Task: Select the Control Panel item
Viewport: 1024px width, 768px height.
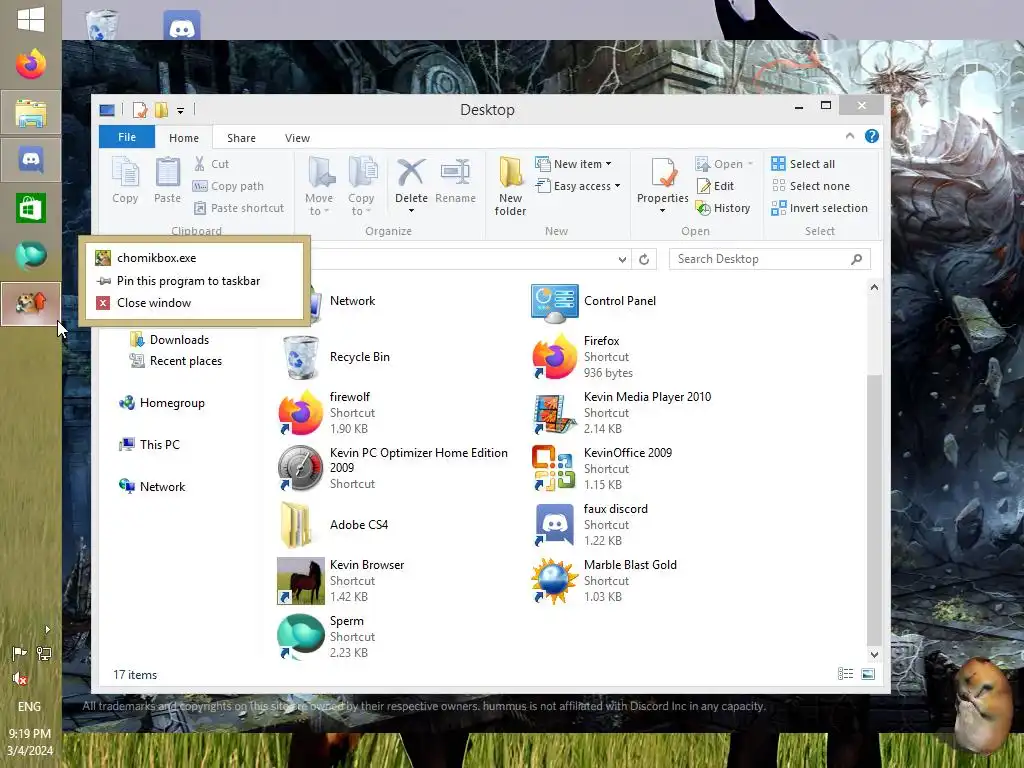Action: (594, 302)
